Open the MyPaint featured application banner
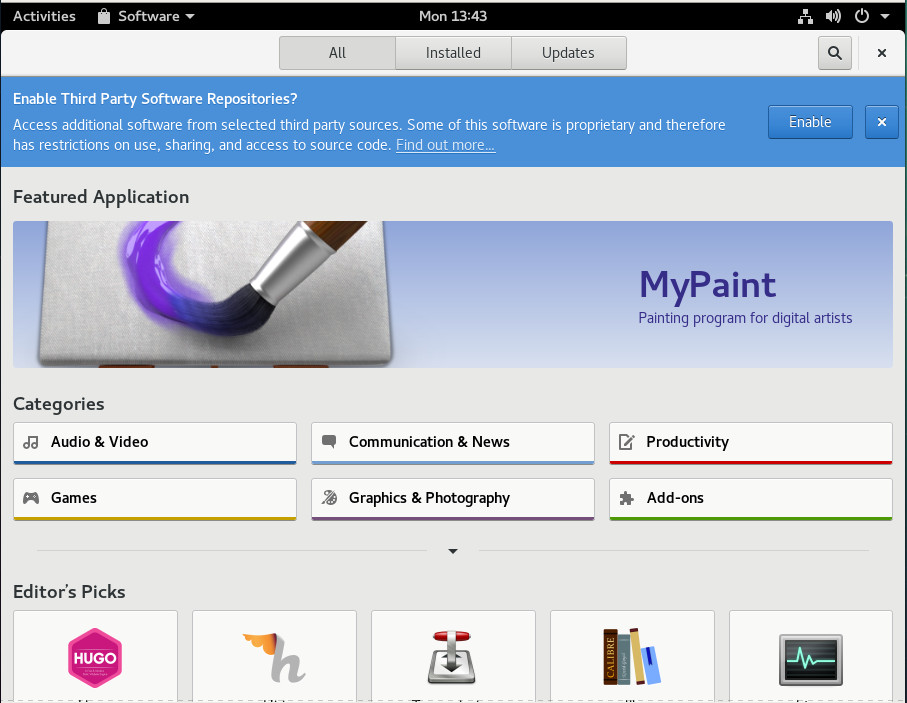Viewport: 907px width, 703px height. (452, 294)
